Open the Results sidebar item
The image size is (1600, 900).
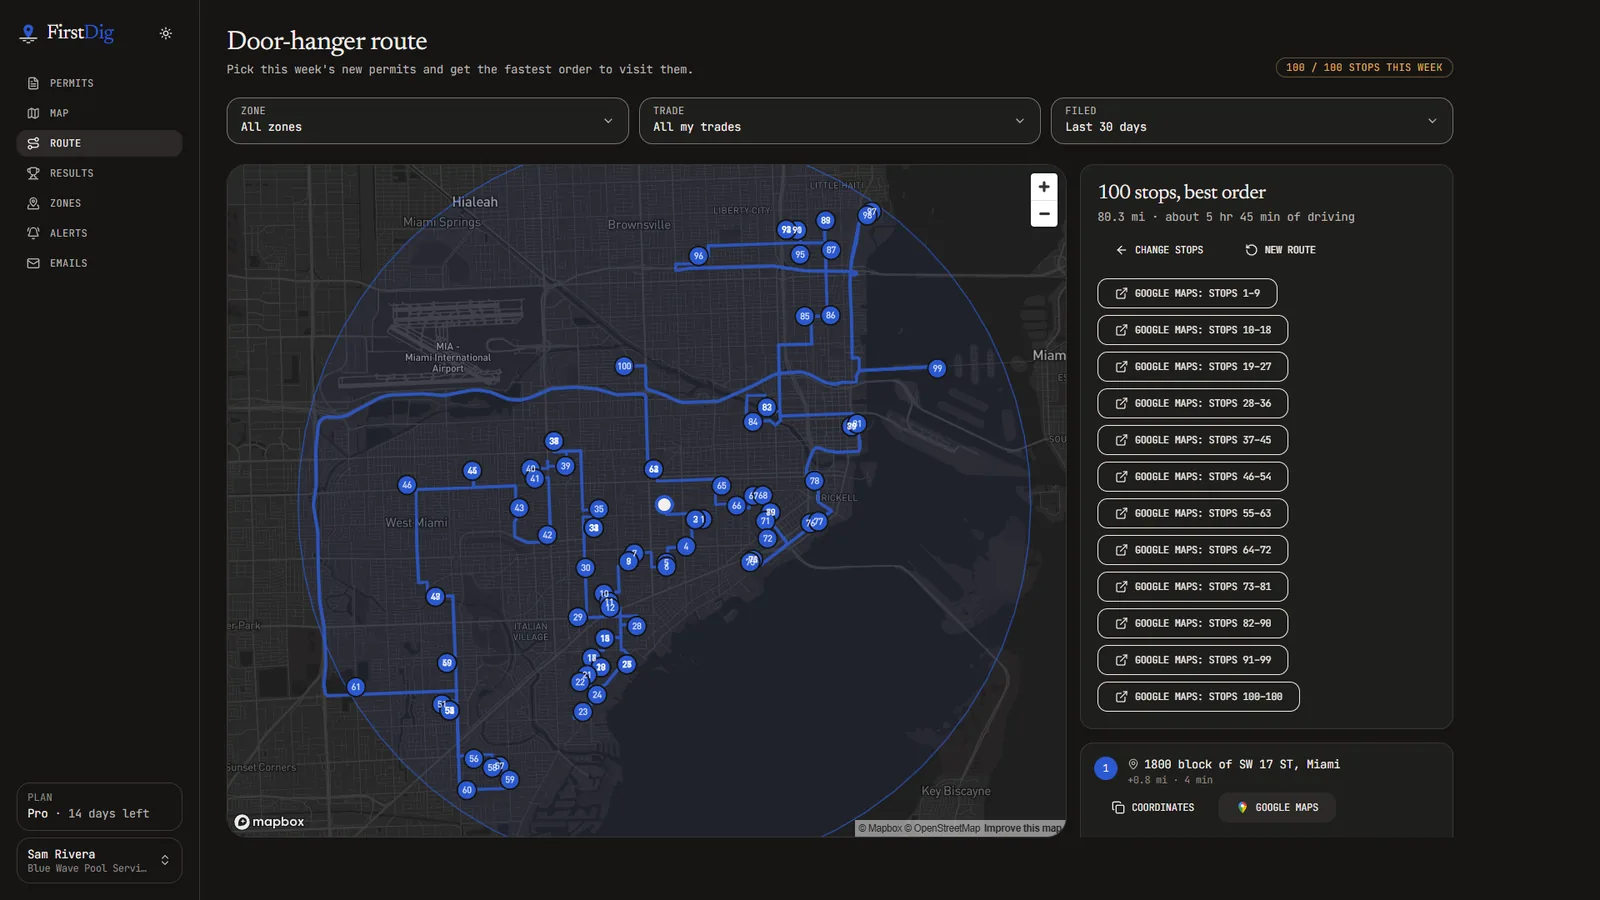click(x=99, y=173)
